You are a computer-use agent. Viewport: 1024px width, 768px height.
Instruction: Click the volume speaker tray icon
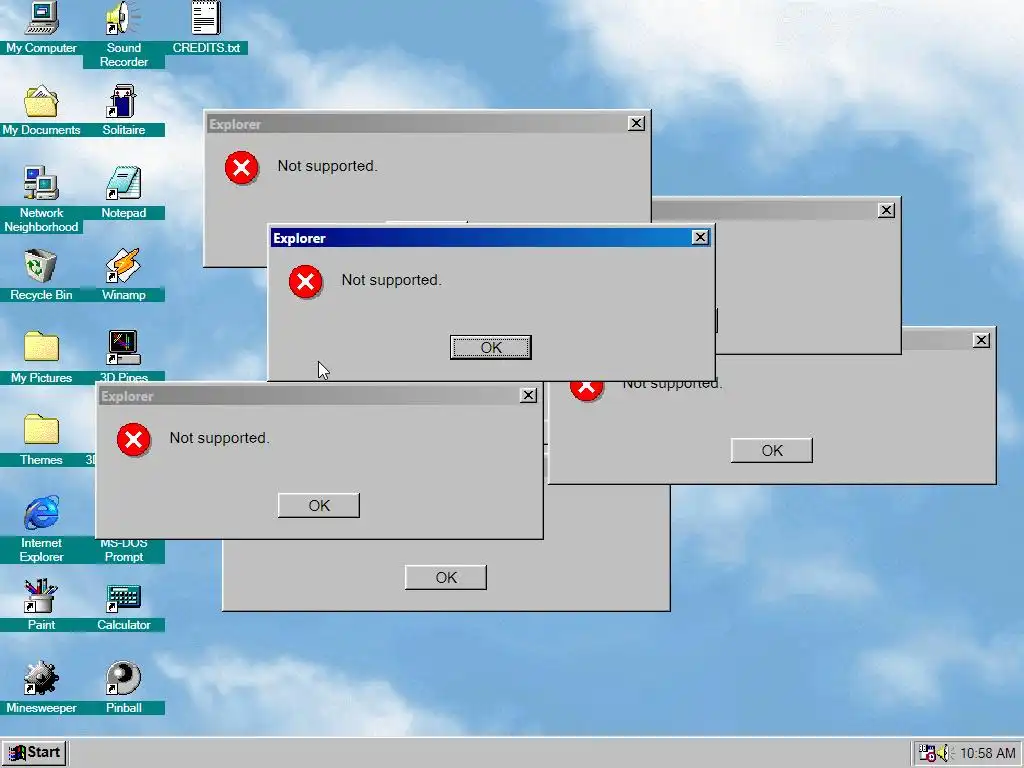tap(944, 753)
